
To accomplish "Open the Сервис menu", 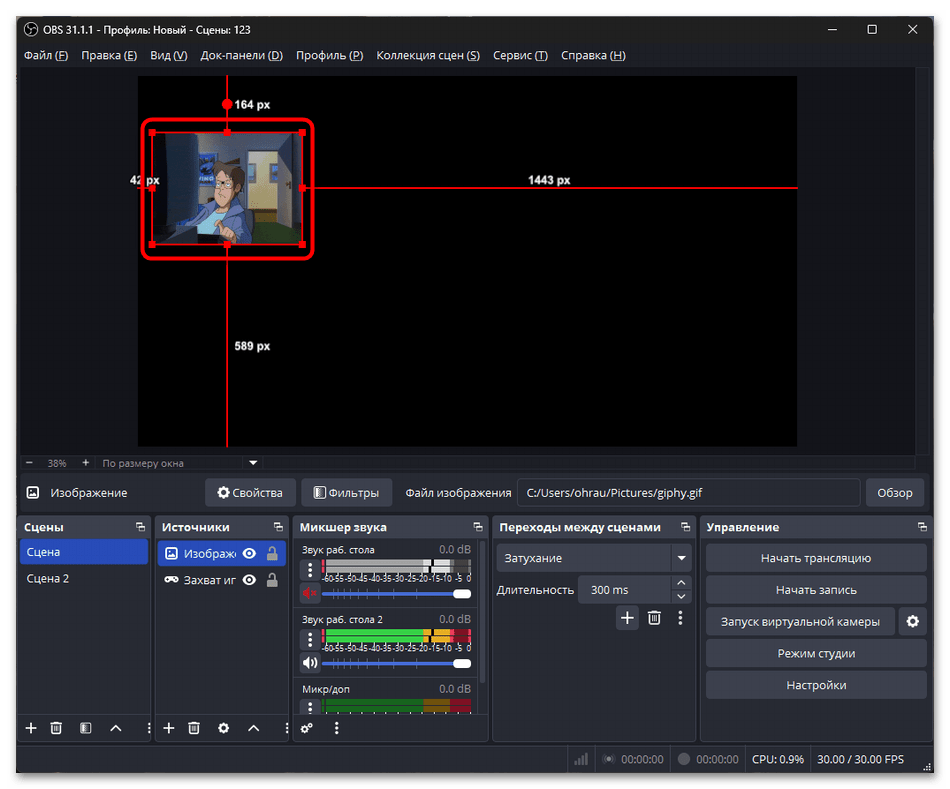I will (520, 55).
